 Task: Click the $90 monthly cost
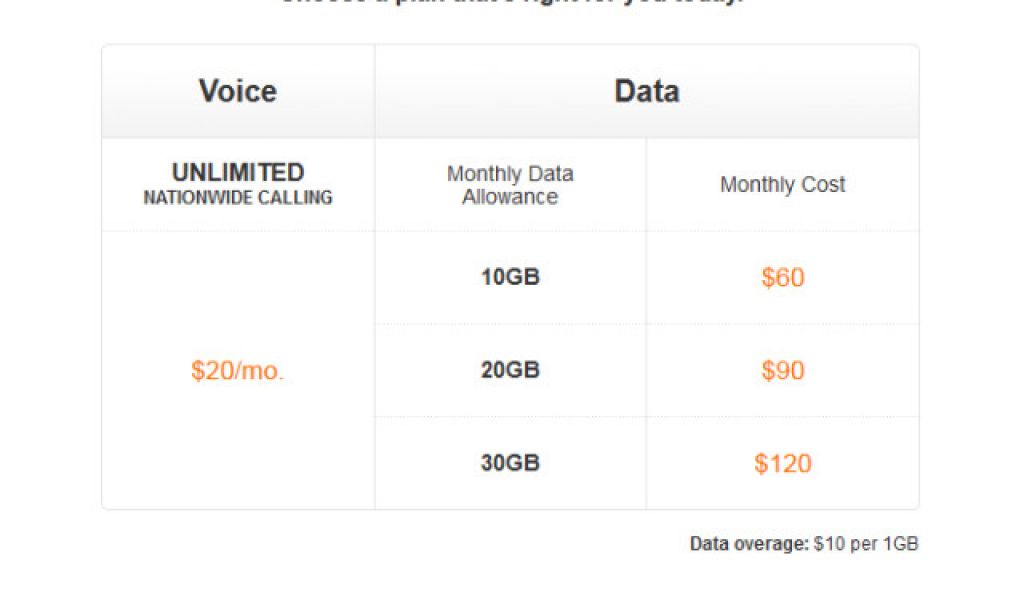pos(782,370)
